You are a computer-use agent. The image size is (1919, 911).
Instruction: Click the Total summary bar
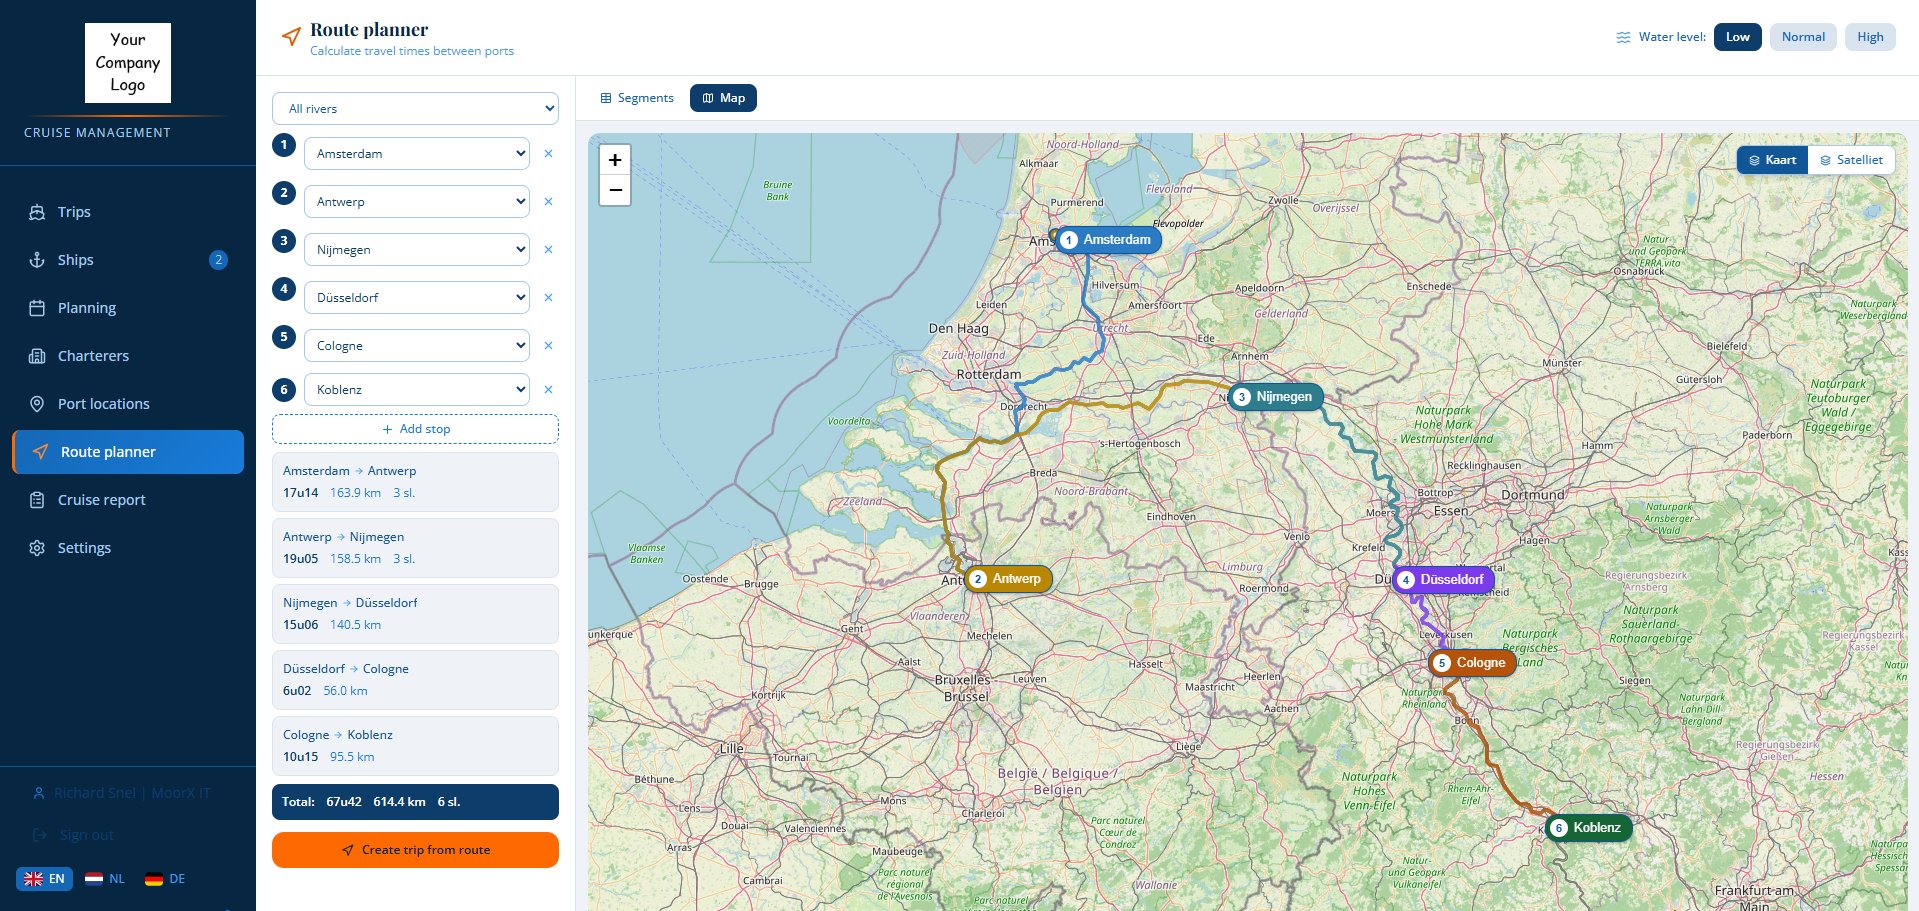click(415, 802)
